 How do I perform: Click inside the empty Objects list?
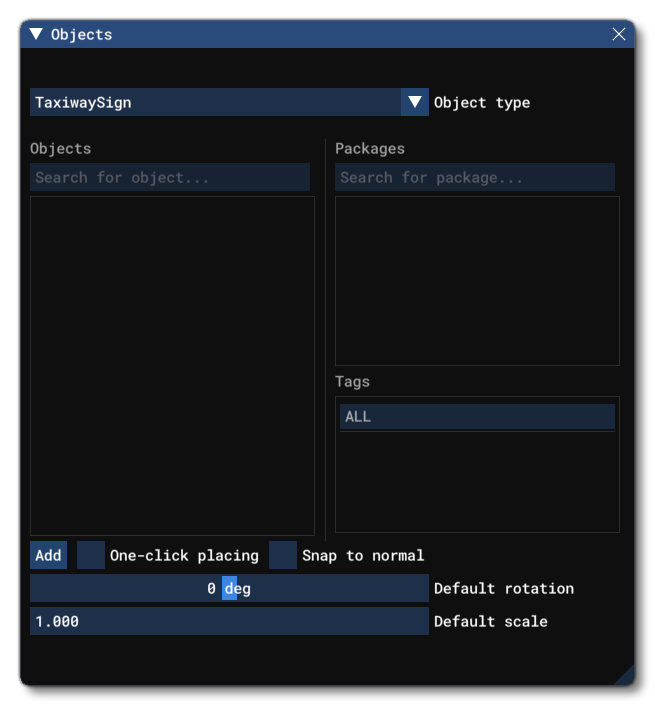pos(172,365)
